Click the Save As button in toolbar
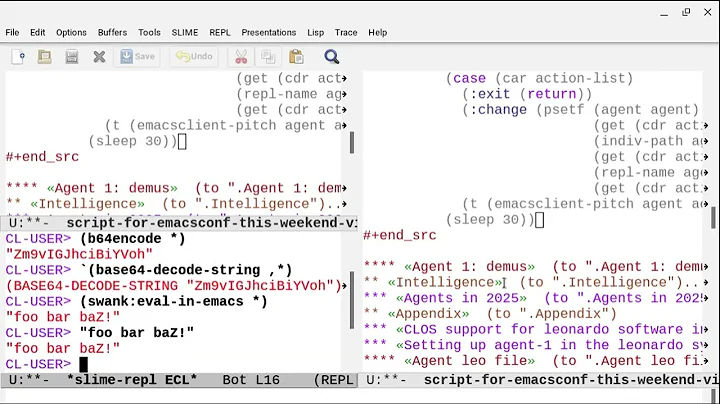Viewport: 720px width, 404px height. 137,56
